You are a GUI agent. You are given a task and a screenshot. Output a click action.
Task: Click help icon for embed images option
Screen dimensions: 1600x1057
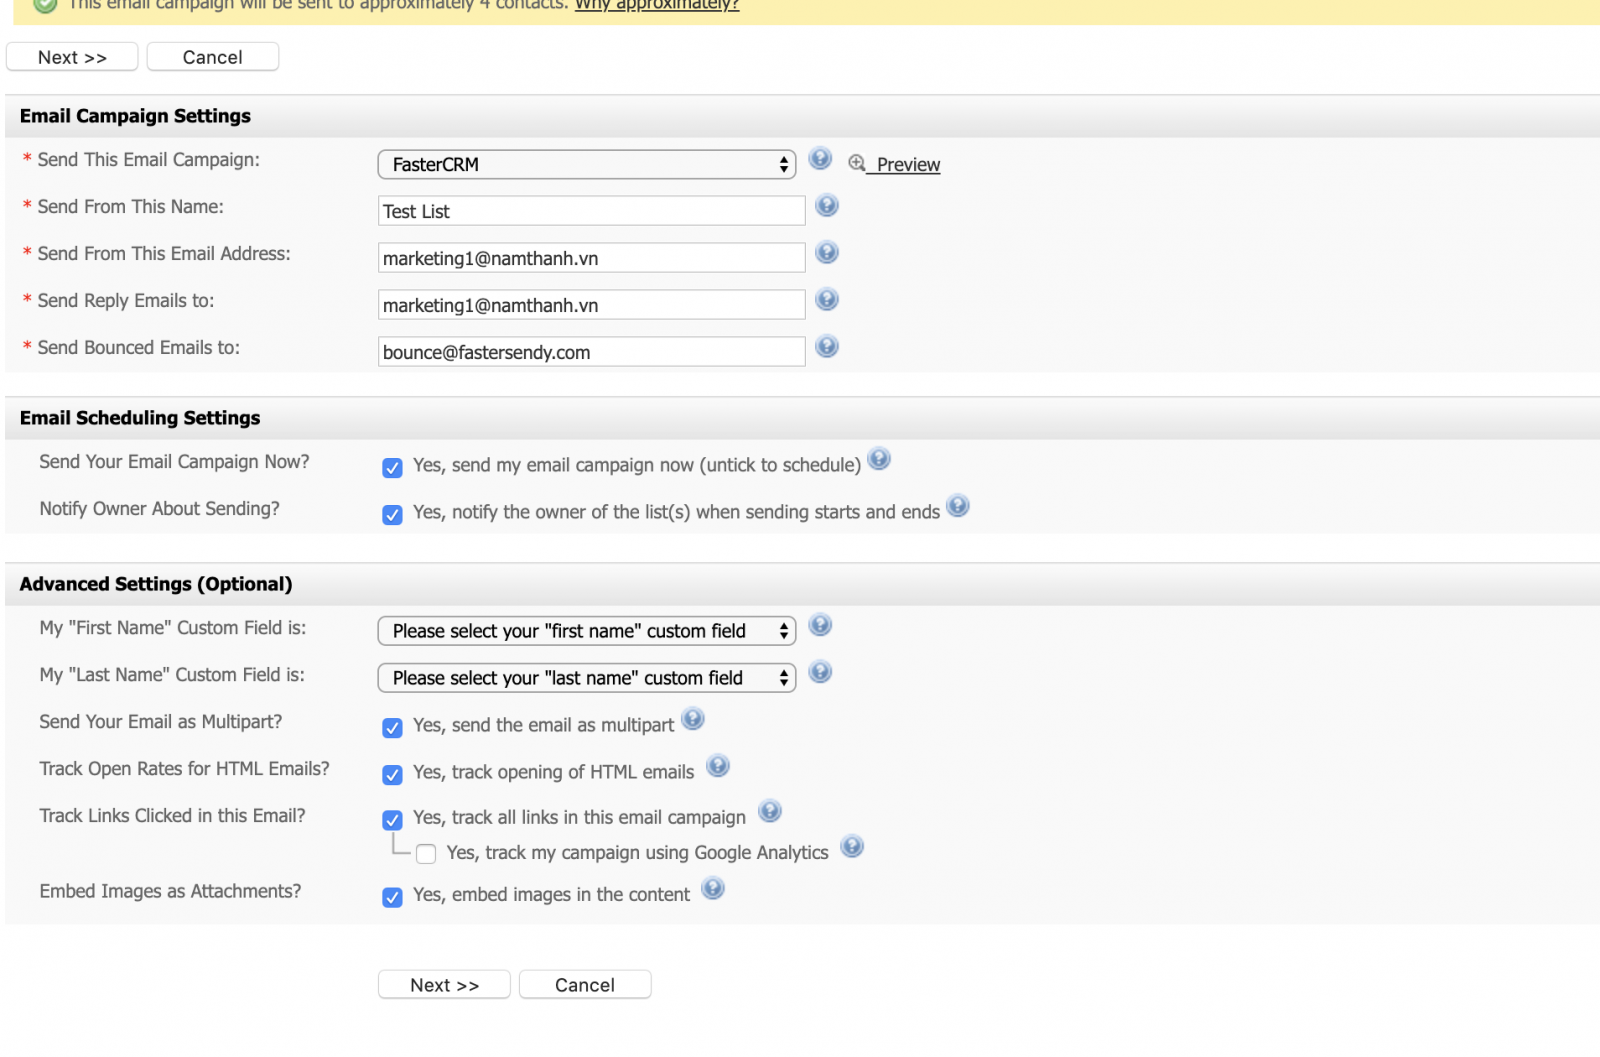pyautogui.click(x=712, y=889)
